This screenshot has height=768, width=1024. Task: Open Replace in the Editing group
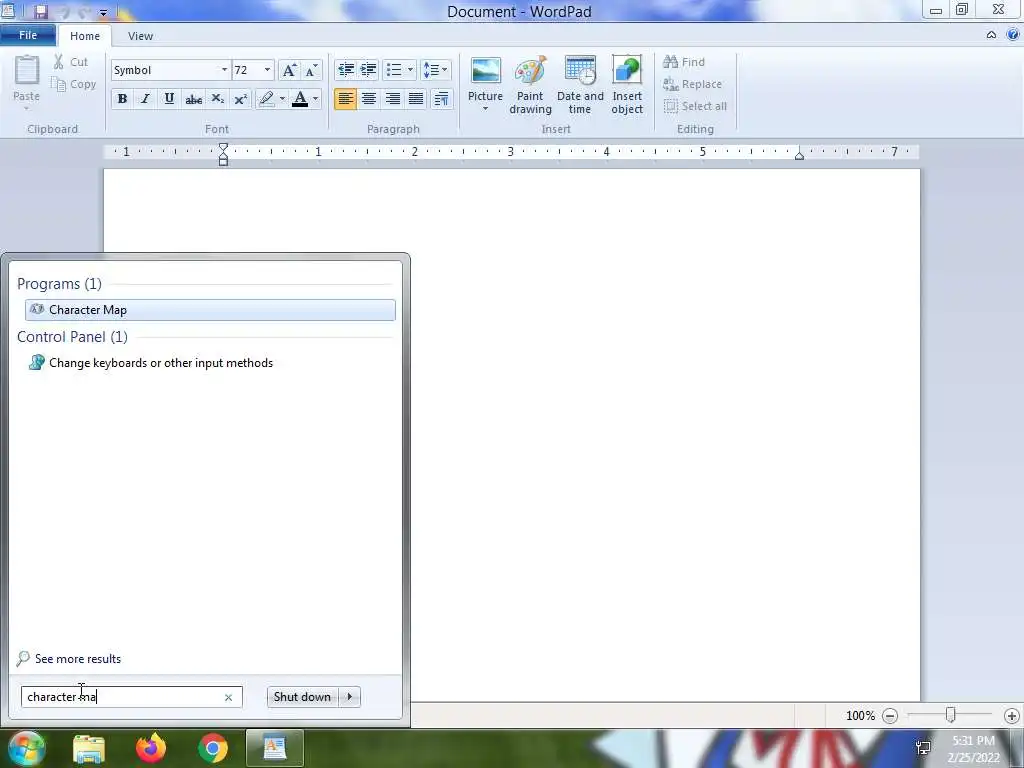point(692,84)
